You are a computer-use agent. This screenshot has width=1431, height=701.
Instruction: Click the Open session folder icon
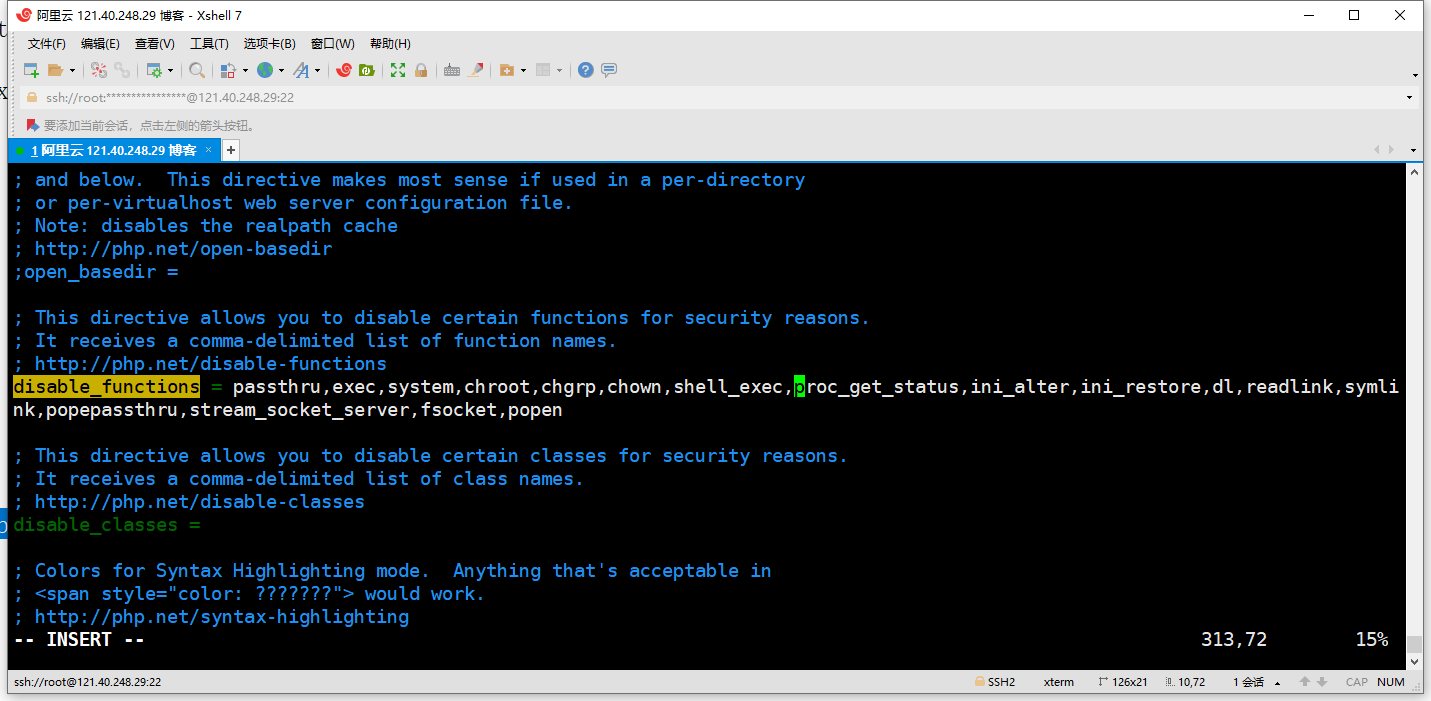[x=55, y=70]
